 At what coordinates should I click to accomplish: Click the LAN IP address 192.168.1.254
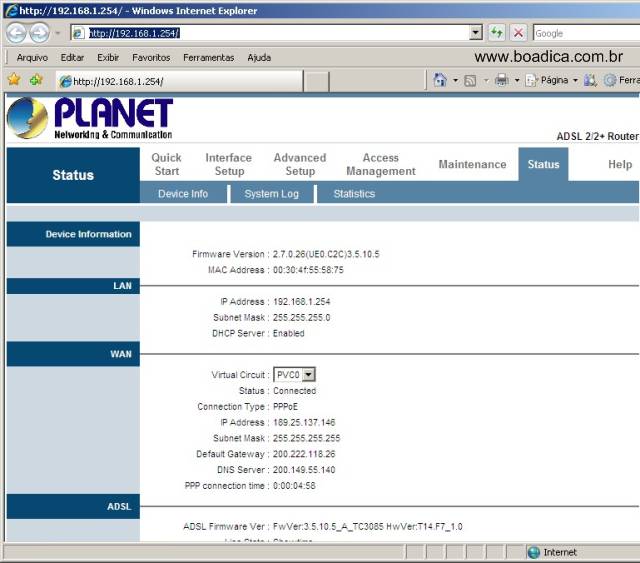[x=302, y=302]
